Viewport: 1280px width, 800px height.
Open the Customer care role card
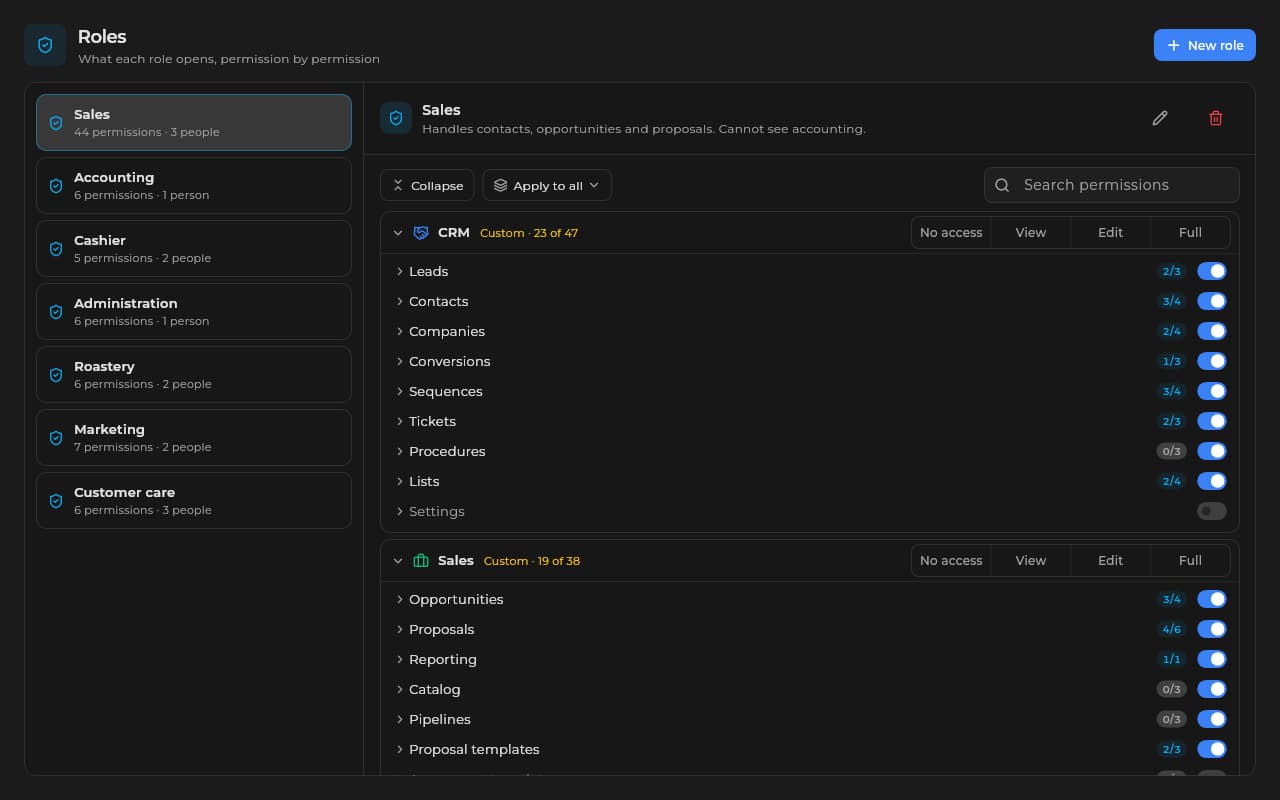tap(194, 500)
